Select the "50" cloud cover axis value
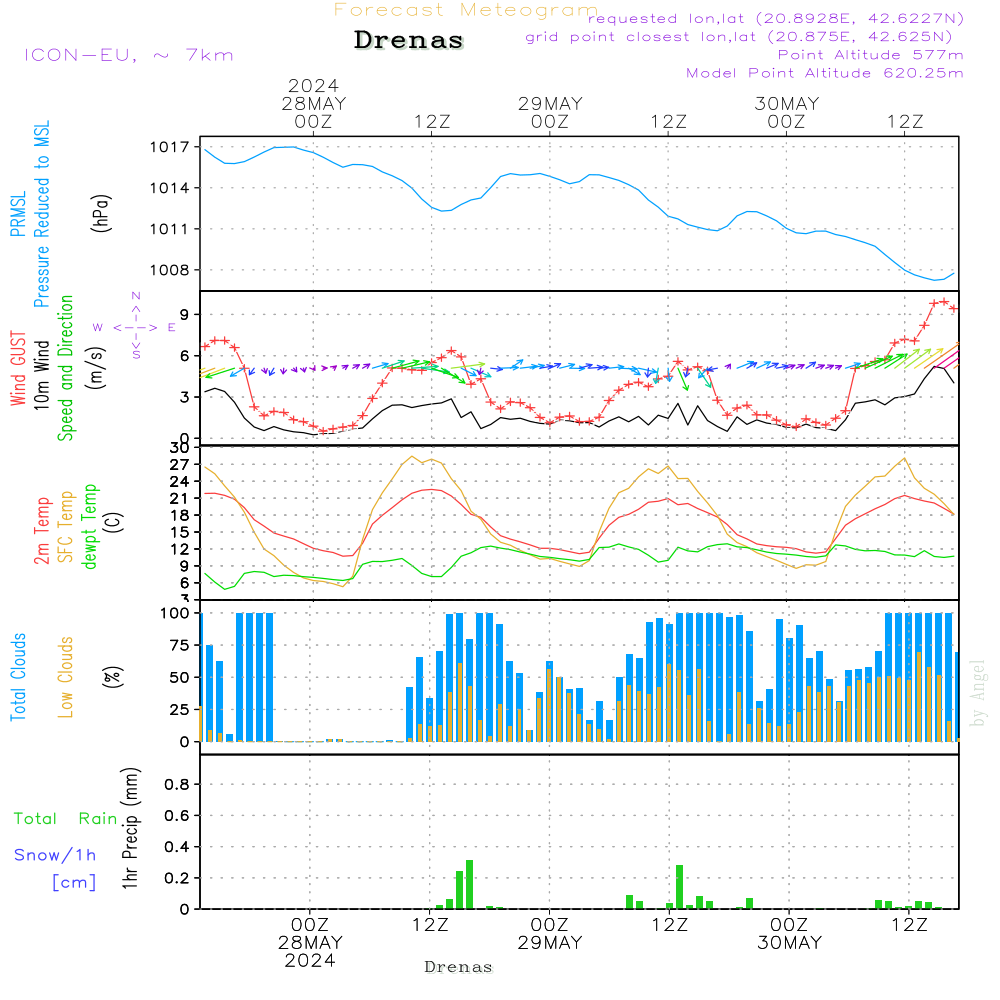This screenshot has height=1000, width=1000. (x=180, y=678)
